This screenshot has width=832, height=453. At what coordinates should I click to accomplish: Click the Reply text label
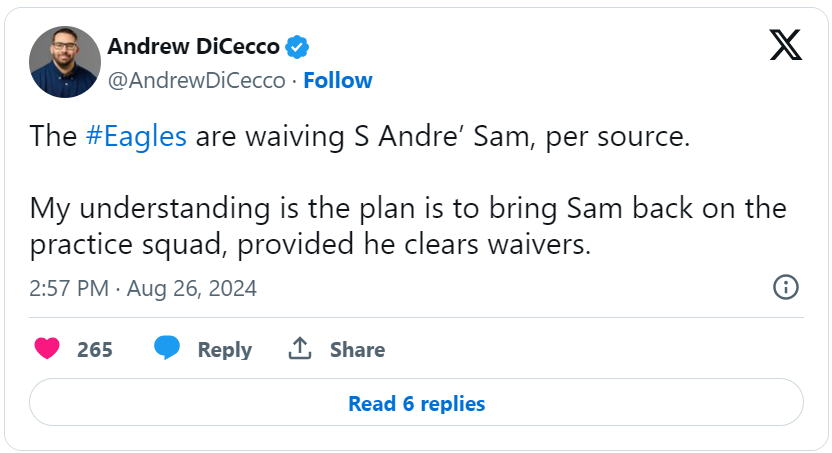[224, 350]
